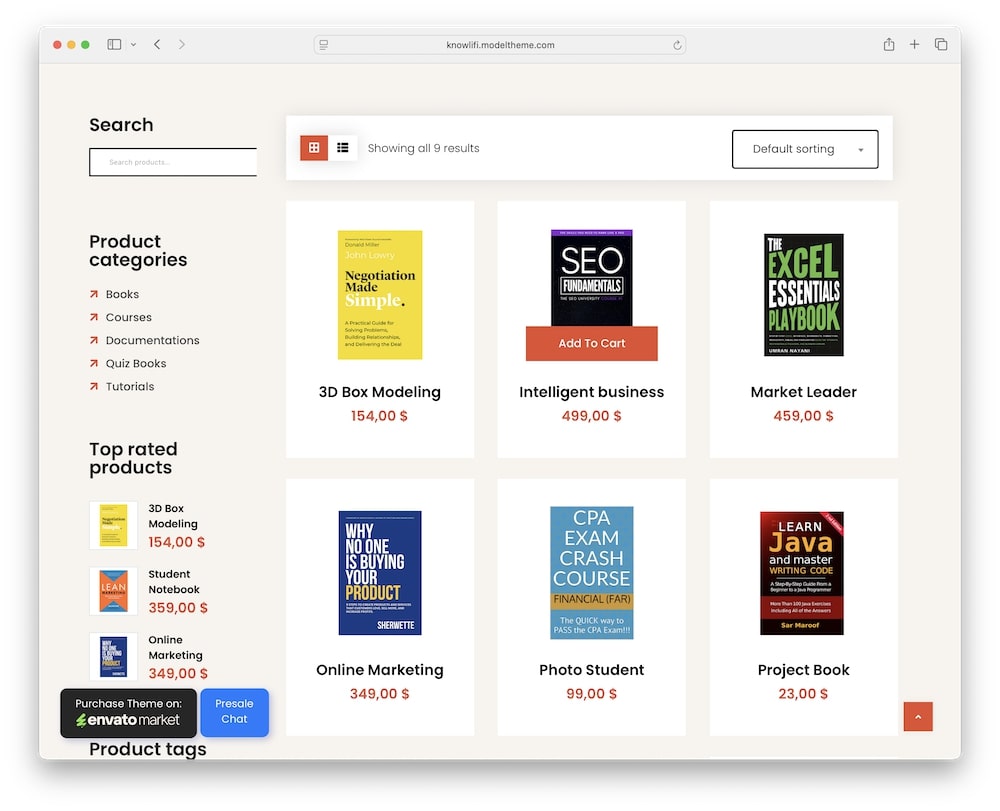Screen dimensions: 1000x811
Task: Open top rated Online Marketing thumbnail
Action: [x=114, y=657]
